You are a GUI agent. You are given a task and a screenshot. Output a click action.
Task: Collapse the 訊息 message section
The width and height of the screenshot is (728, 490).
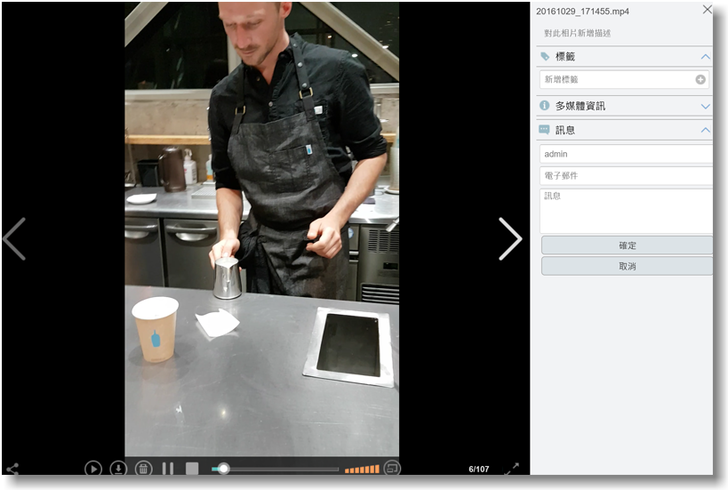[x=705, y=130]
